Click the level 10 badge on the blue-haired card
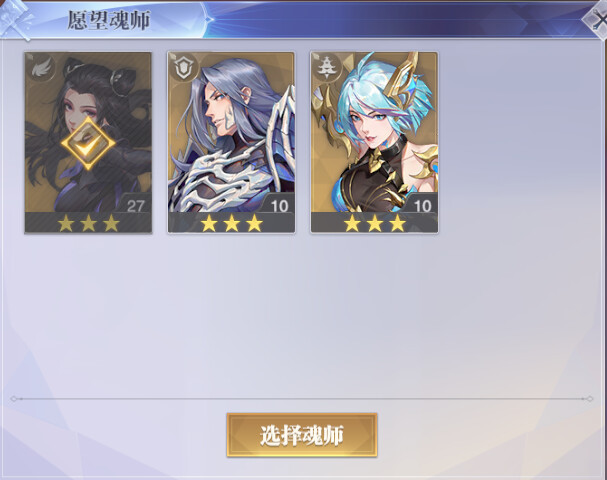 (422, 206)
